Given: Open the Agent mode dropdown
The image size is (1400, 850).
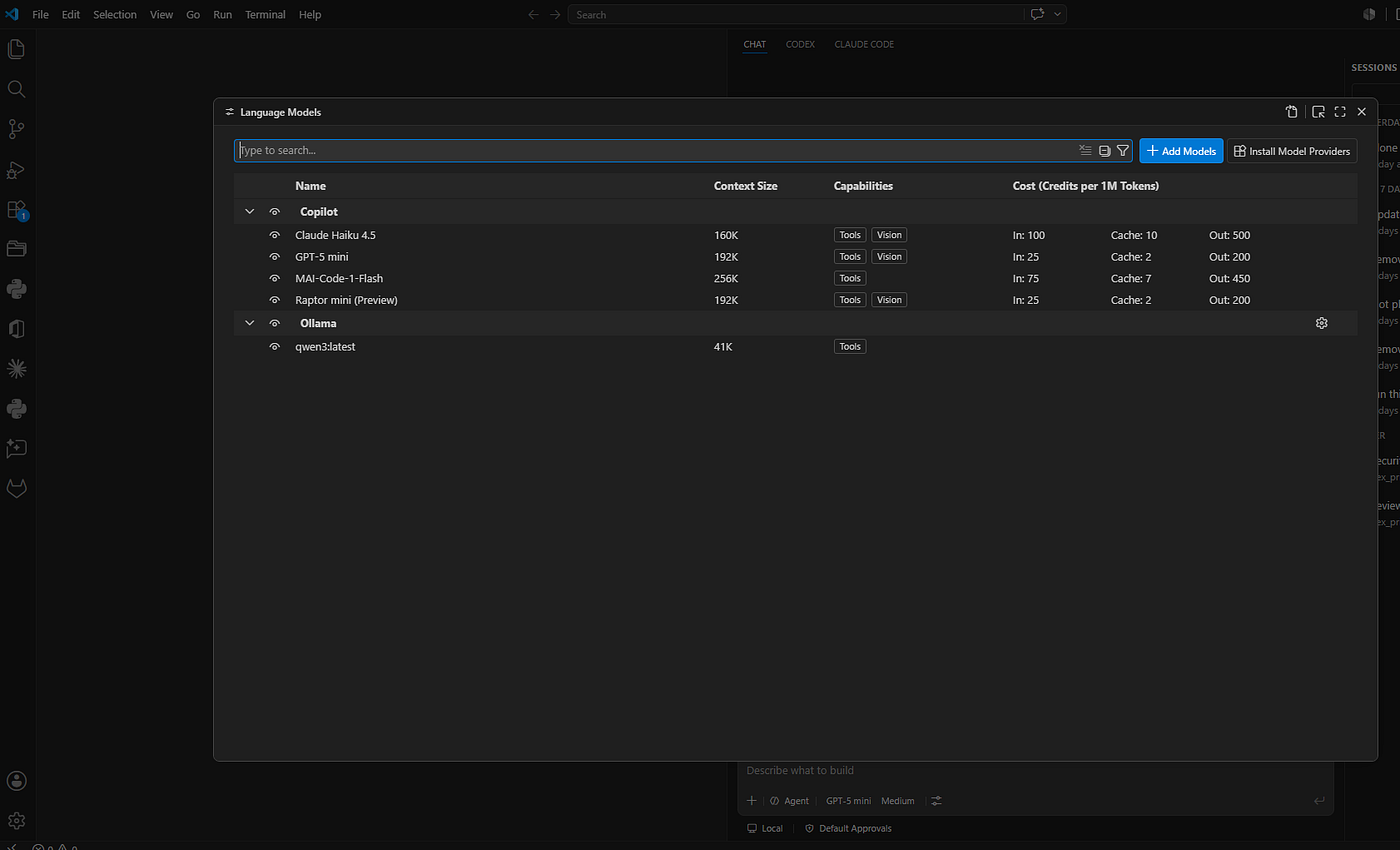Looking at the screenshot, I should [790, 801].
